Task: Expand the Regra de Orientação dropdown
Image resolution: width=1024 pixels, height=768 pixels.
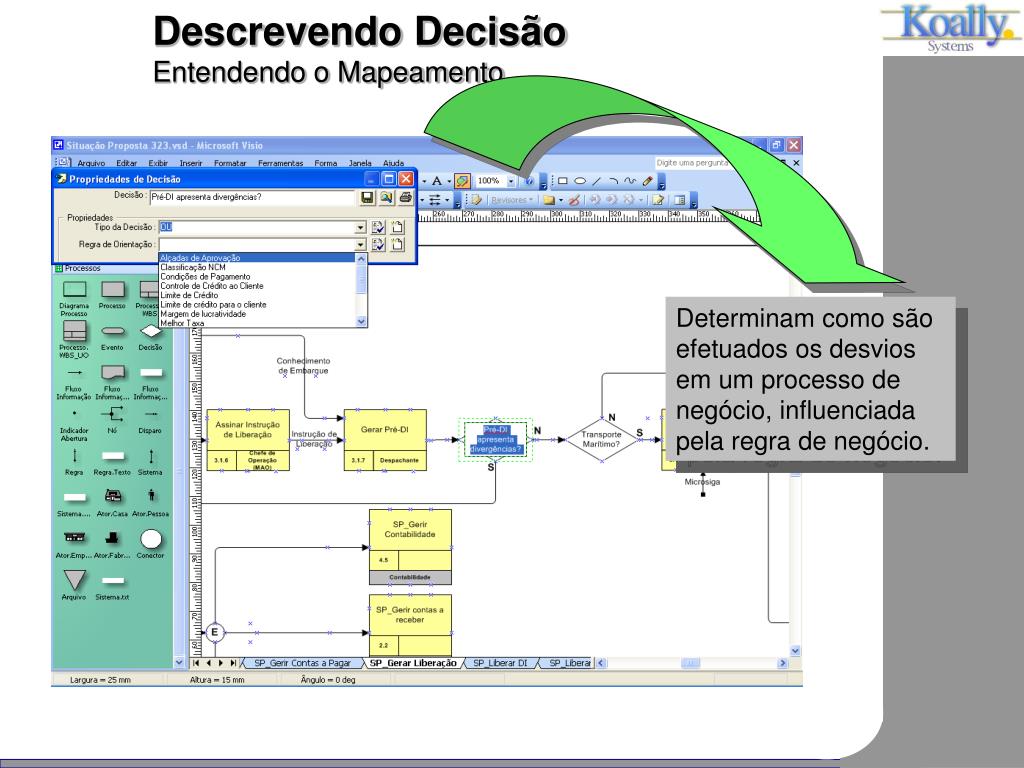Action: [x=360, y=244]
